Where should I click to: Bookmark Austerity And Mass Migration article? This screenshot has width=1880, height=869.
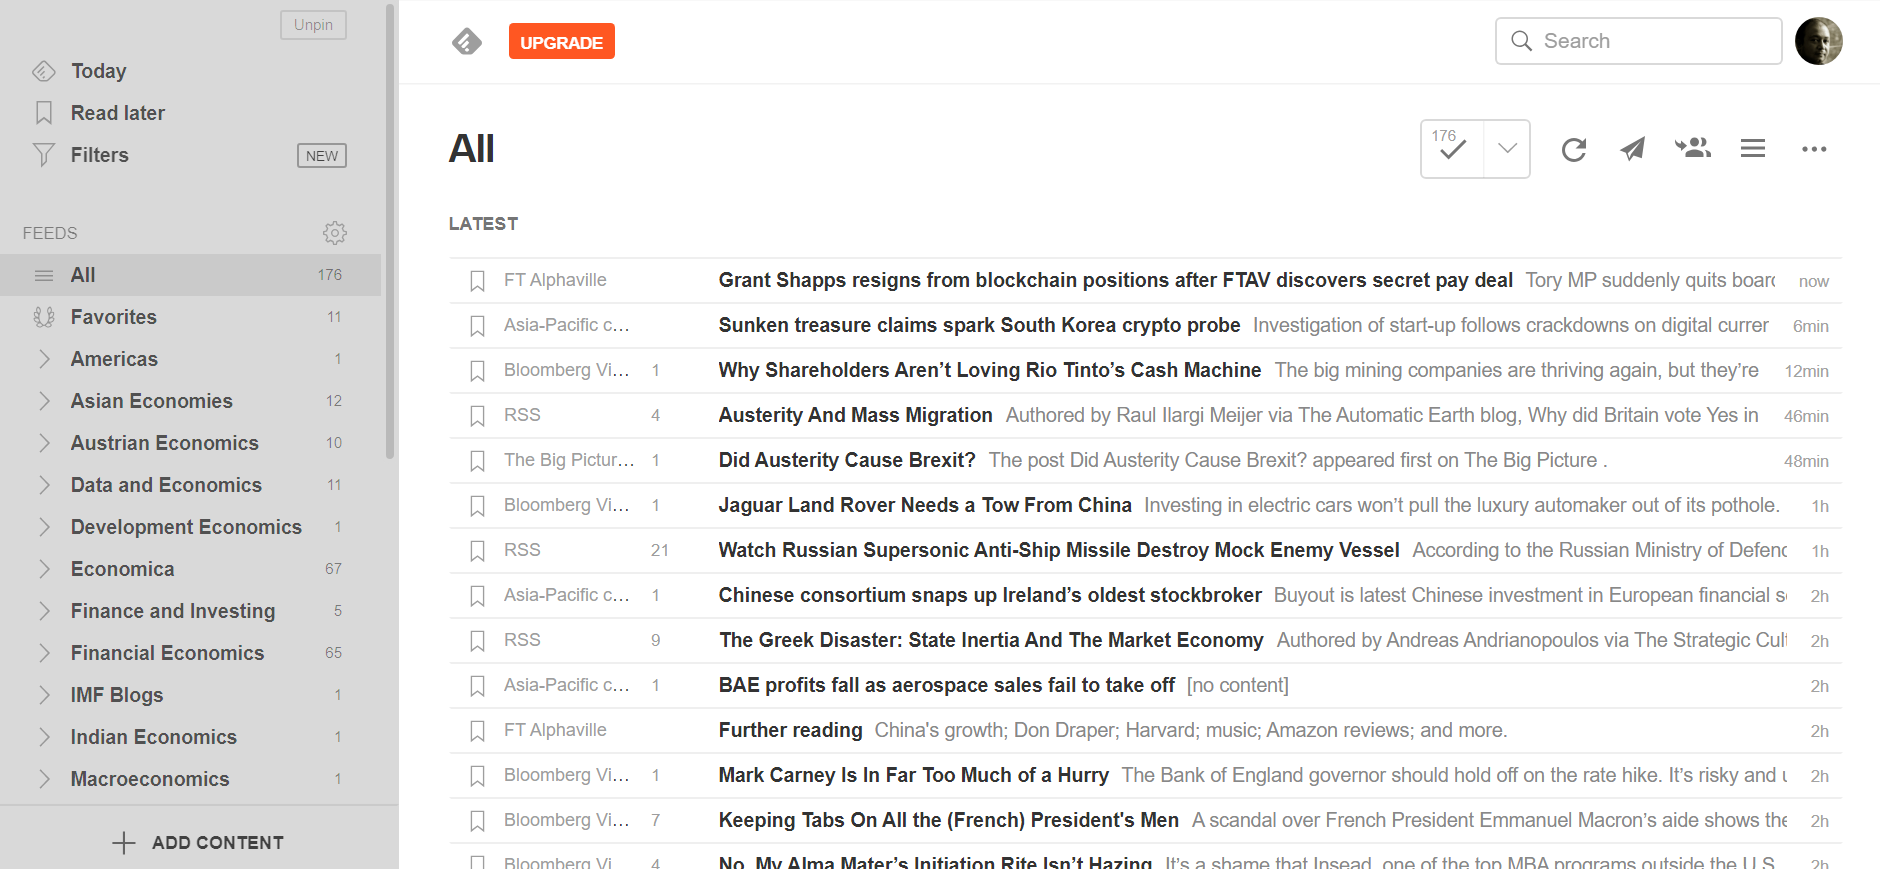(x=478, y=416)
